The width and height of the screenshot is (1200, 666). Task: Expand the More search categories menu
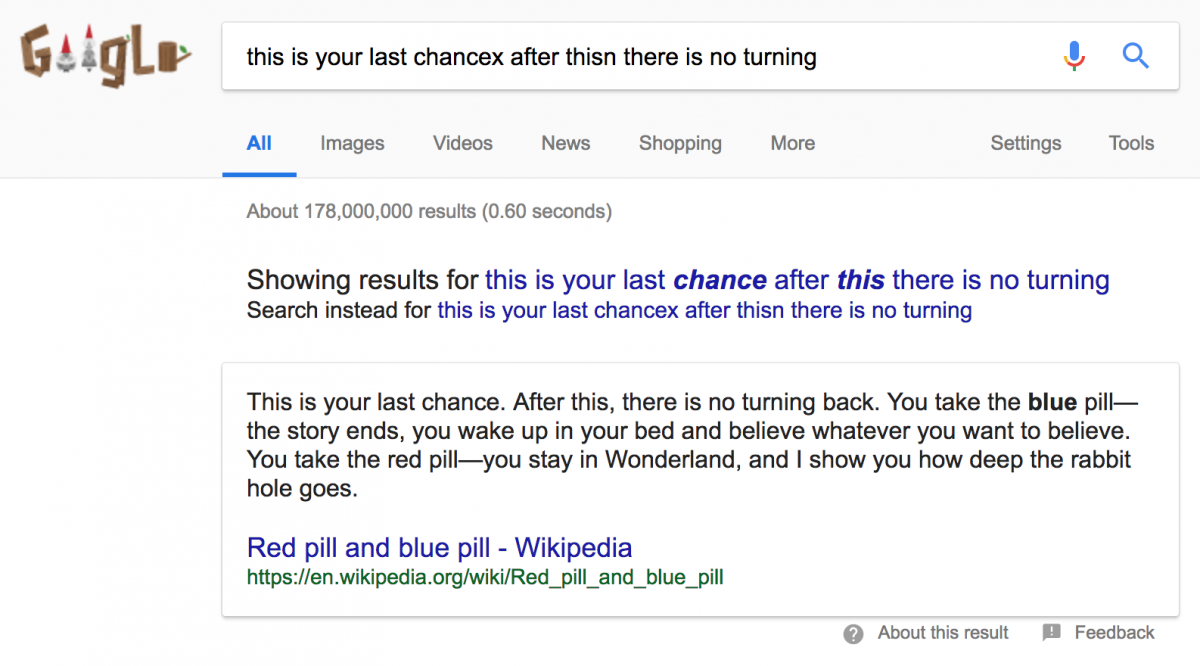point(793,143)
